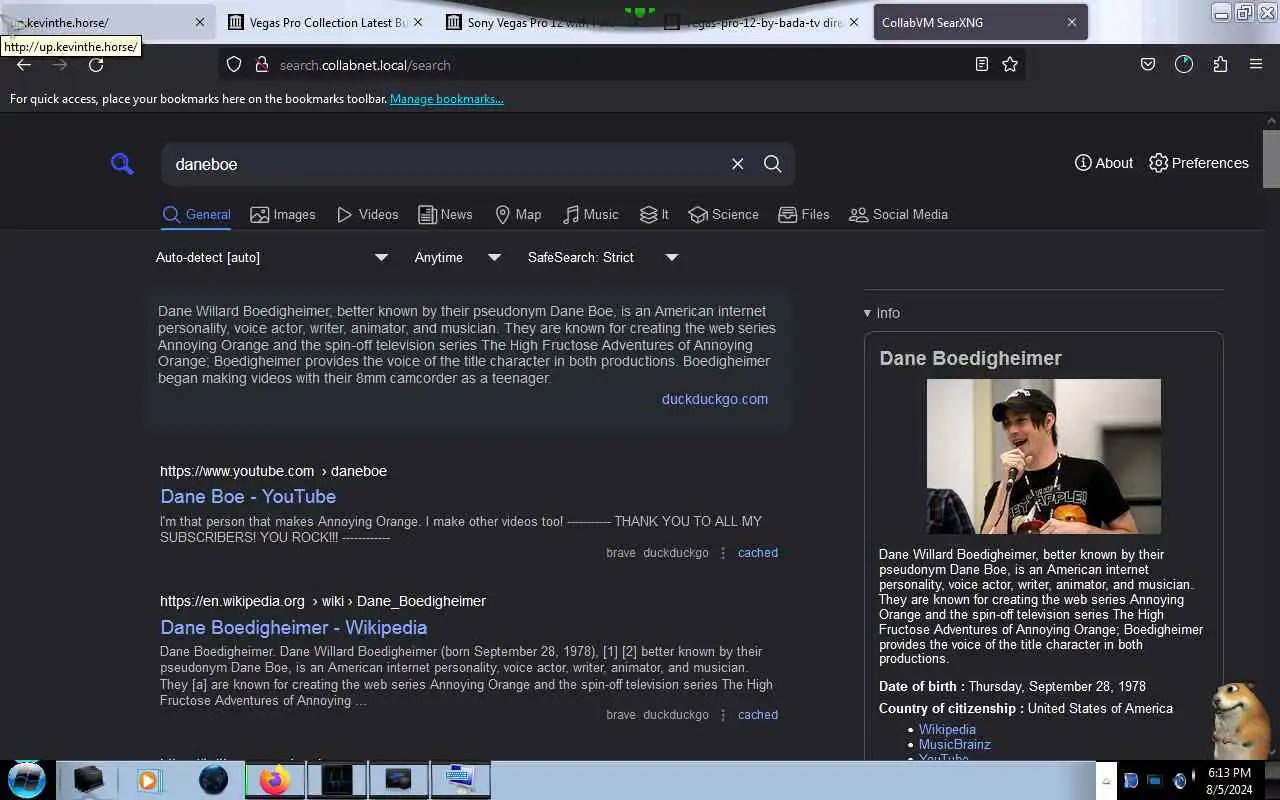Open Firefox from the taskbar
Image resolution: width=1280 pixels, height=800 pixels.
click(x=273, y=780)
